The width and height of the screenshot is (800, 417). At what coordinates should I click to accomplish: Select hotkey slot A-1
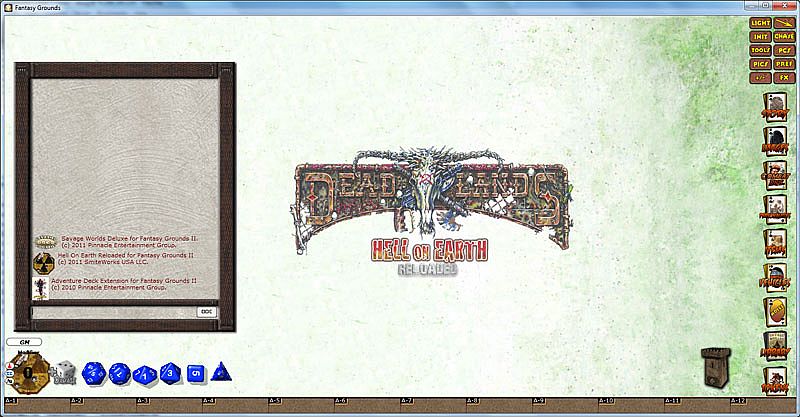[x=37, y=405]
